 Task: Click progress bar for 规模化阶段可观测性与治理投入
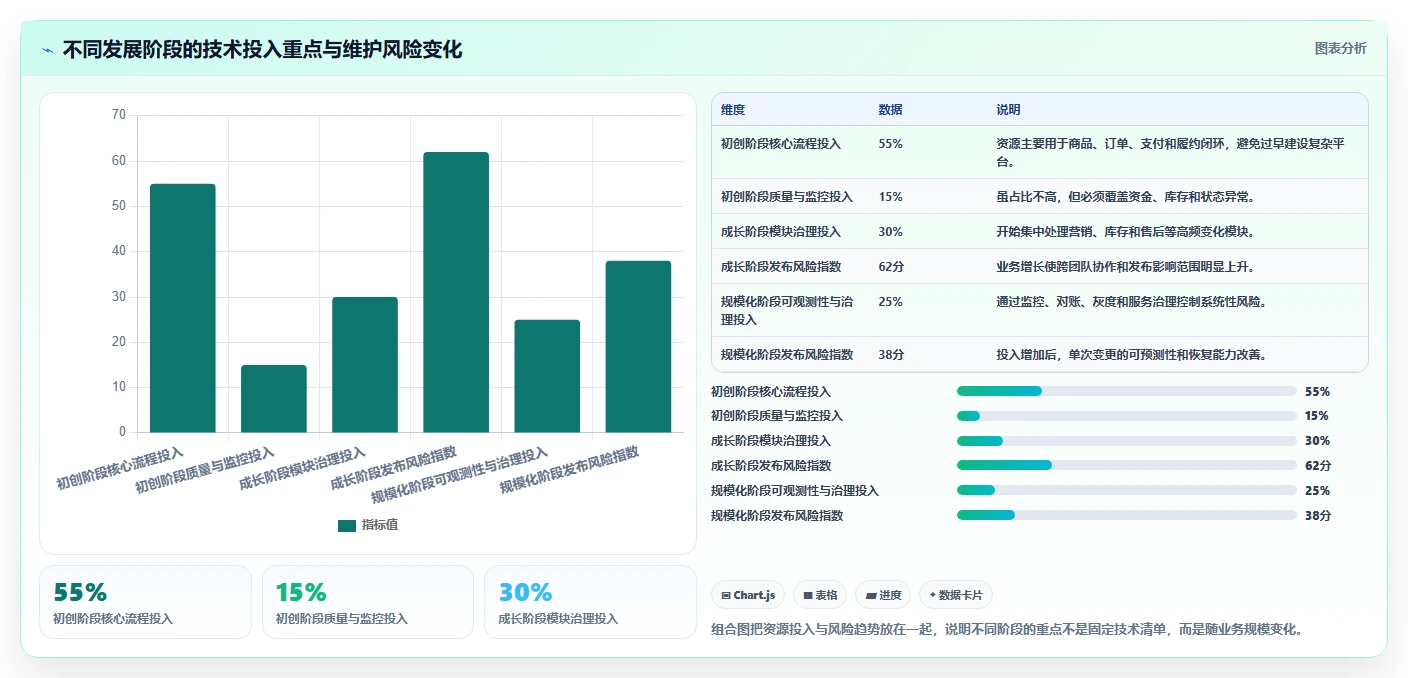[1126, 490]
